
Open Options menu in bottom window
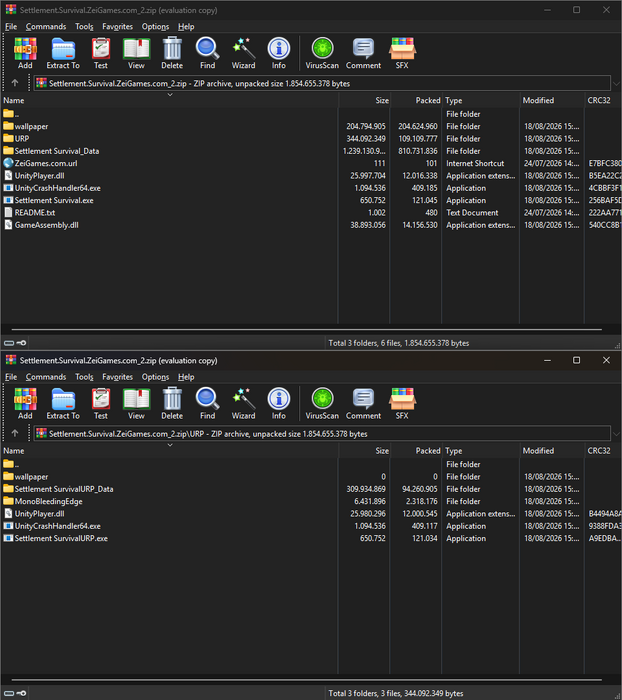tap(155, 377)
